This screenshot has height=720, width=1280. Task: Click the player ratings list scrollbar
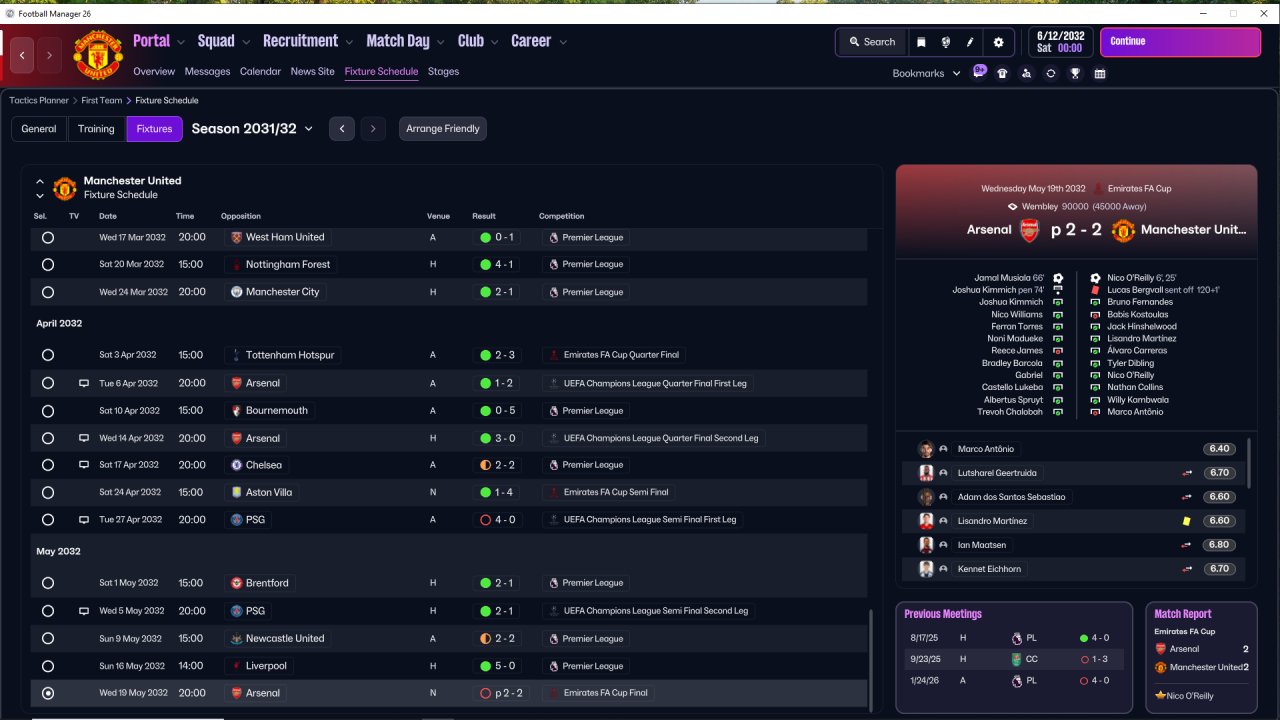pyautogui.click(x=1250, y=462)
